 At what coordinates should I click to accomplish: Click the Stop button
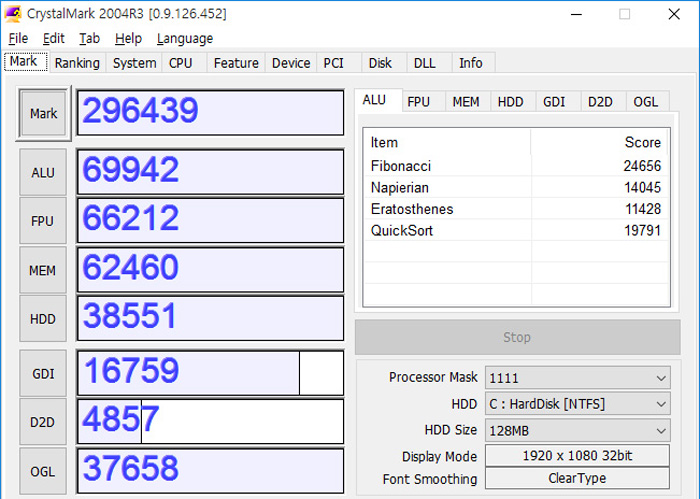click(x=517, y=337)
